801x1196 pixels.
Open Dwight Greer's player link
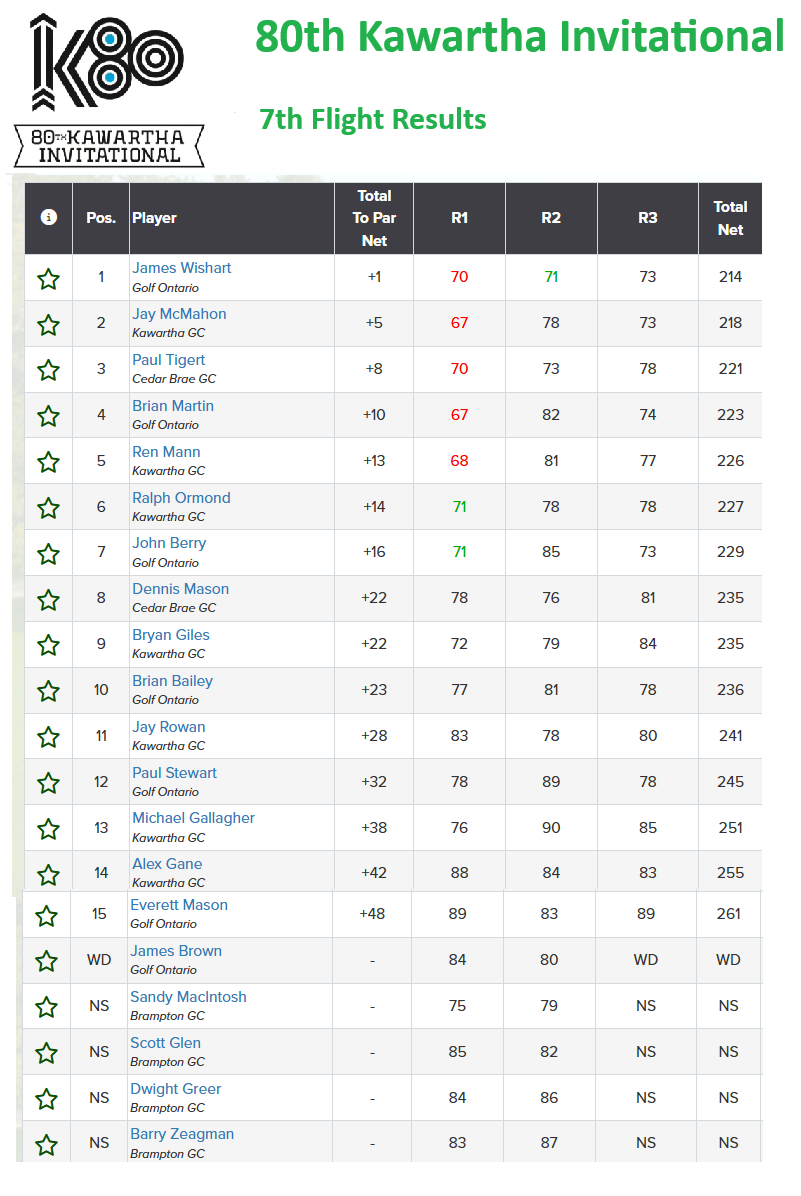pyautogui.click(x=175, y=1088)
